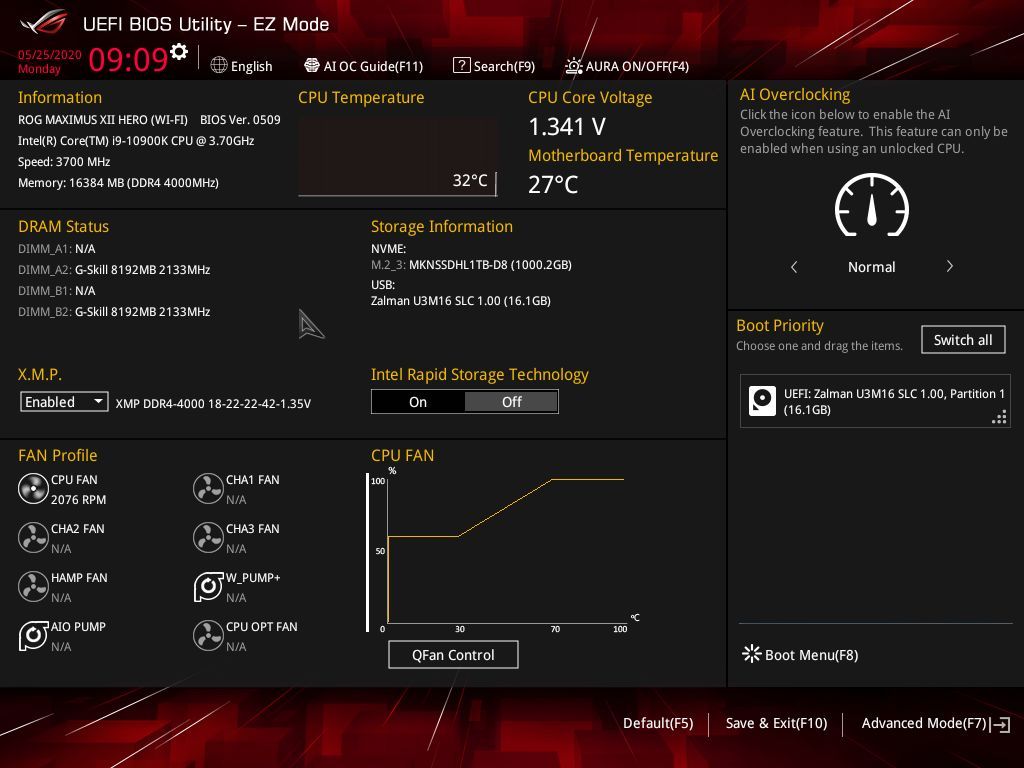Click the 32°C CPU temperature reading

(470, 180)
